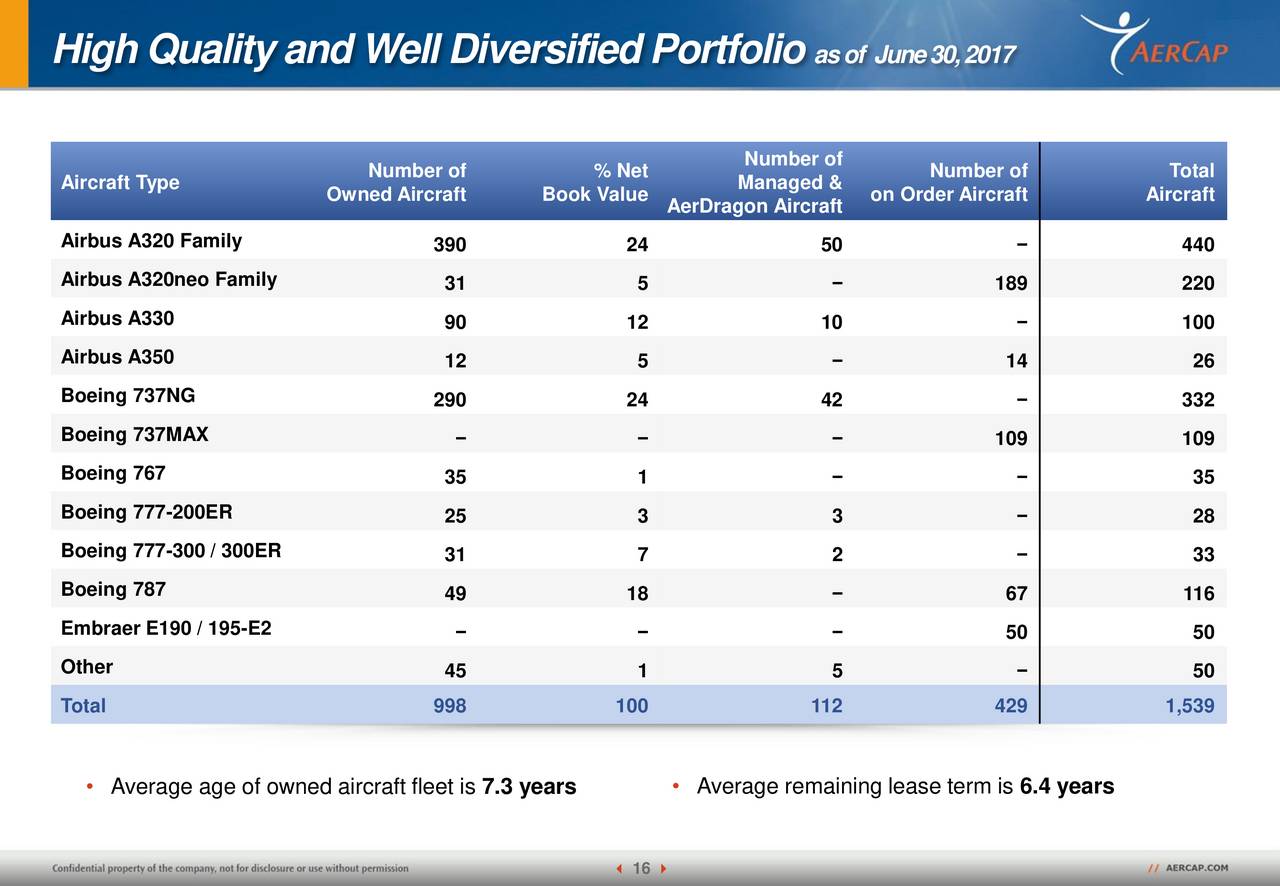Click the as of June 30, 2017 subtitle
The width and height of the screenshot is (1280, 886).
[915, 53]
